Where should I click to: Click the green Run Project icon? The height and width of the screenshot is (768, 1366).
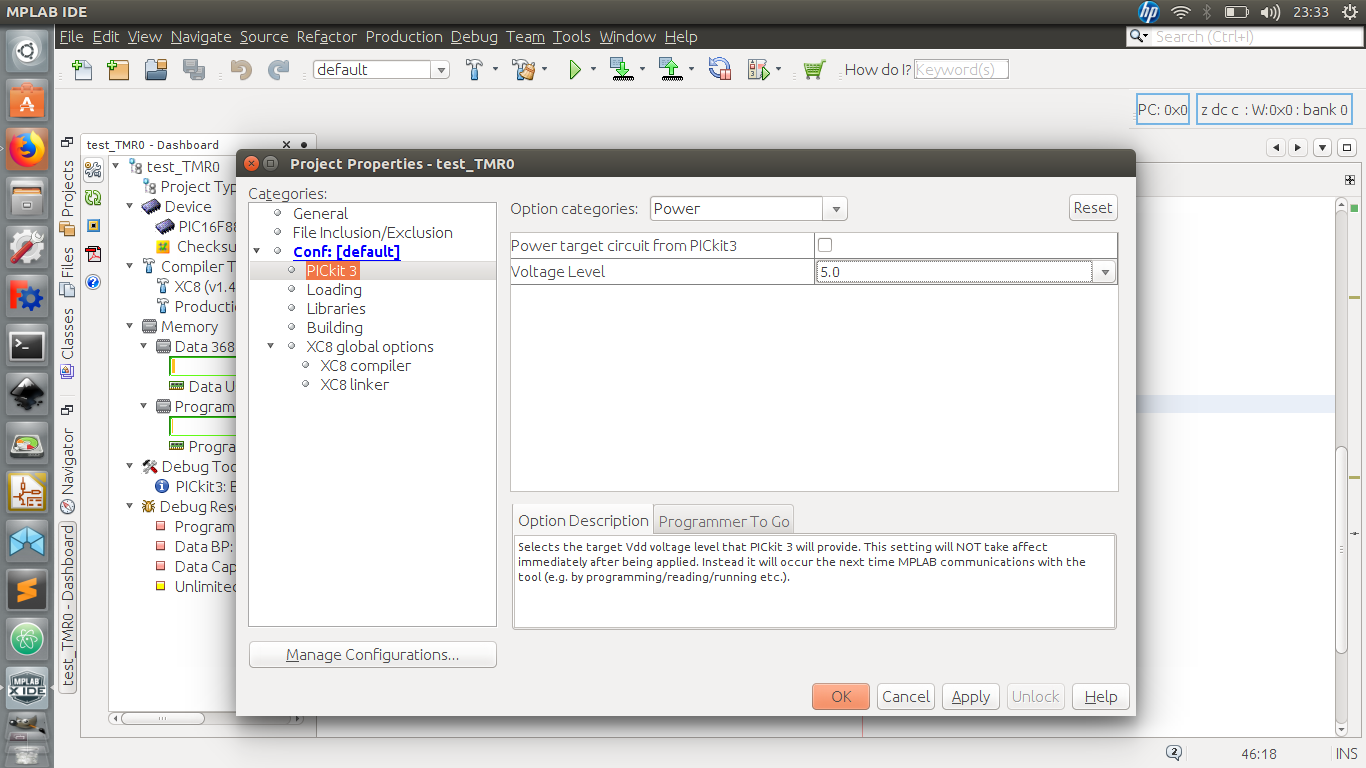[x=575, y=70]
